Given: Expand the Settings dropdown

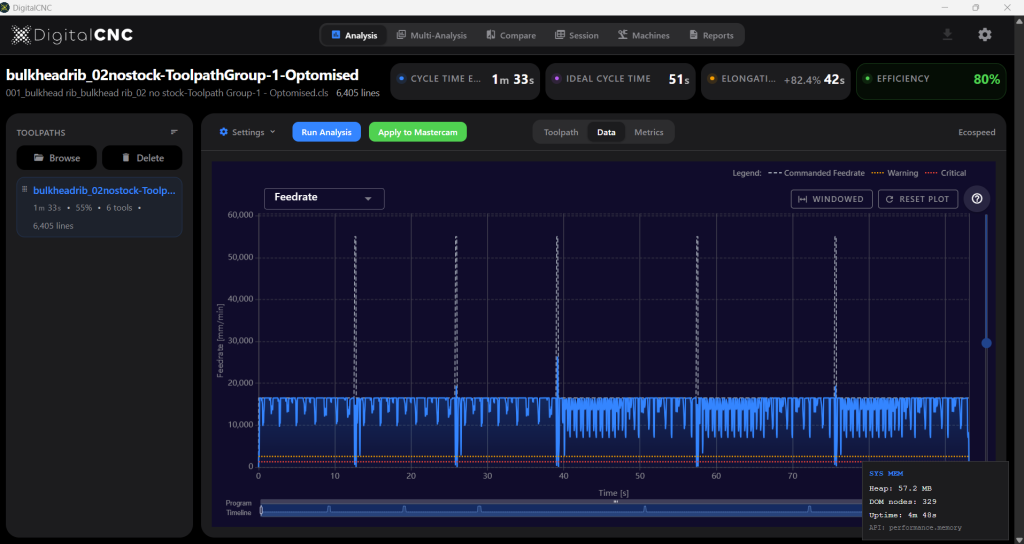Looking at the screenshot, I should click(x=248, y=132).
